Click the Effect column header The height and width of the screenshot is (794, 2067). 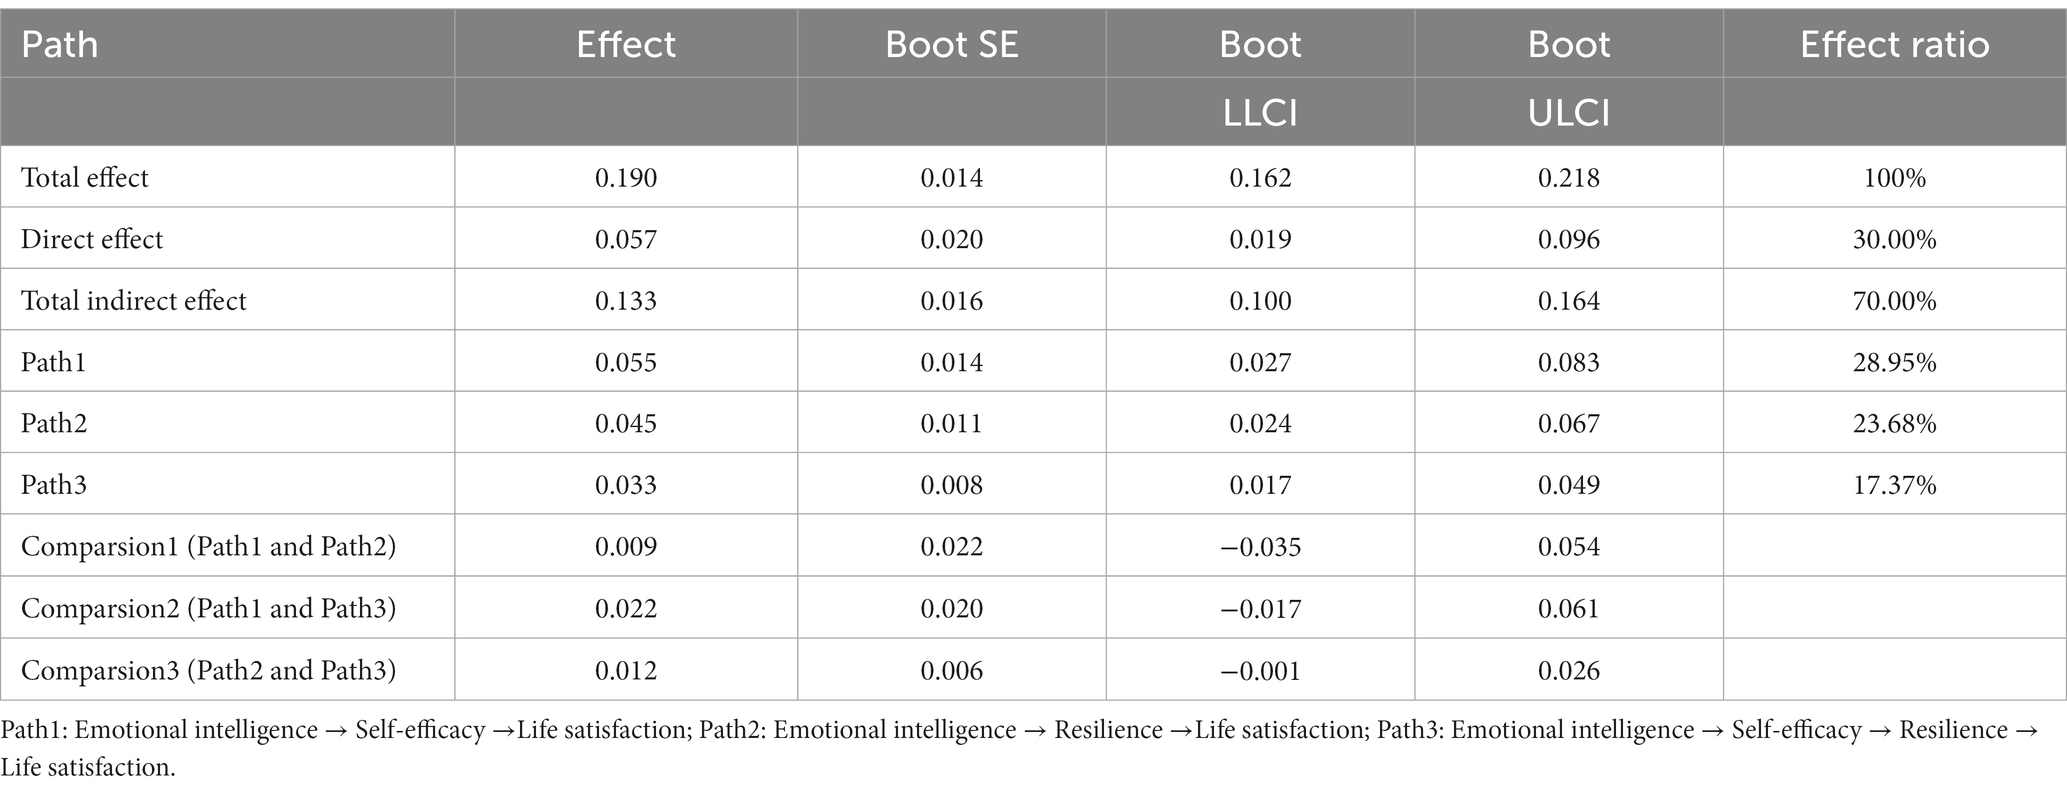click(x=626, y=45)
